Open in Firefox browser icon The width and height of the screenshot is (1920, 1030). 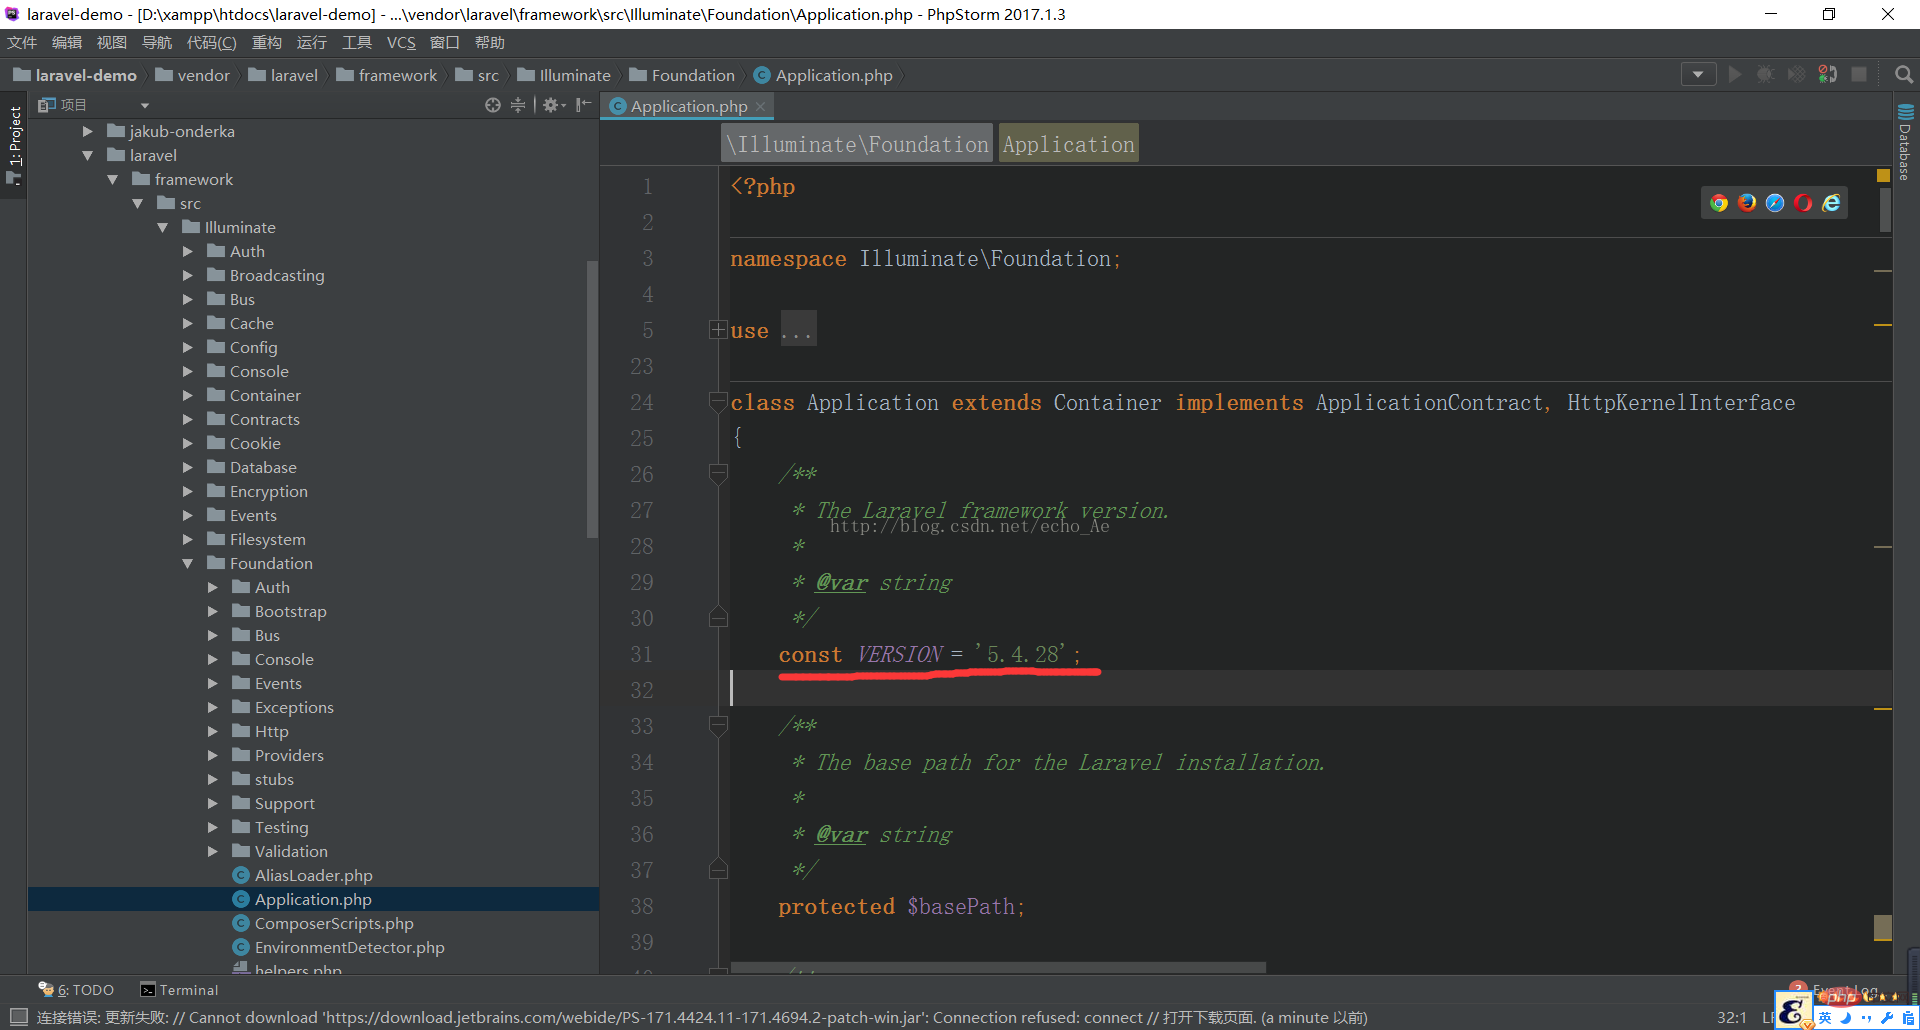(1747, 203)
